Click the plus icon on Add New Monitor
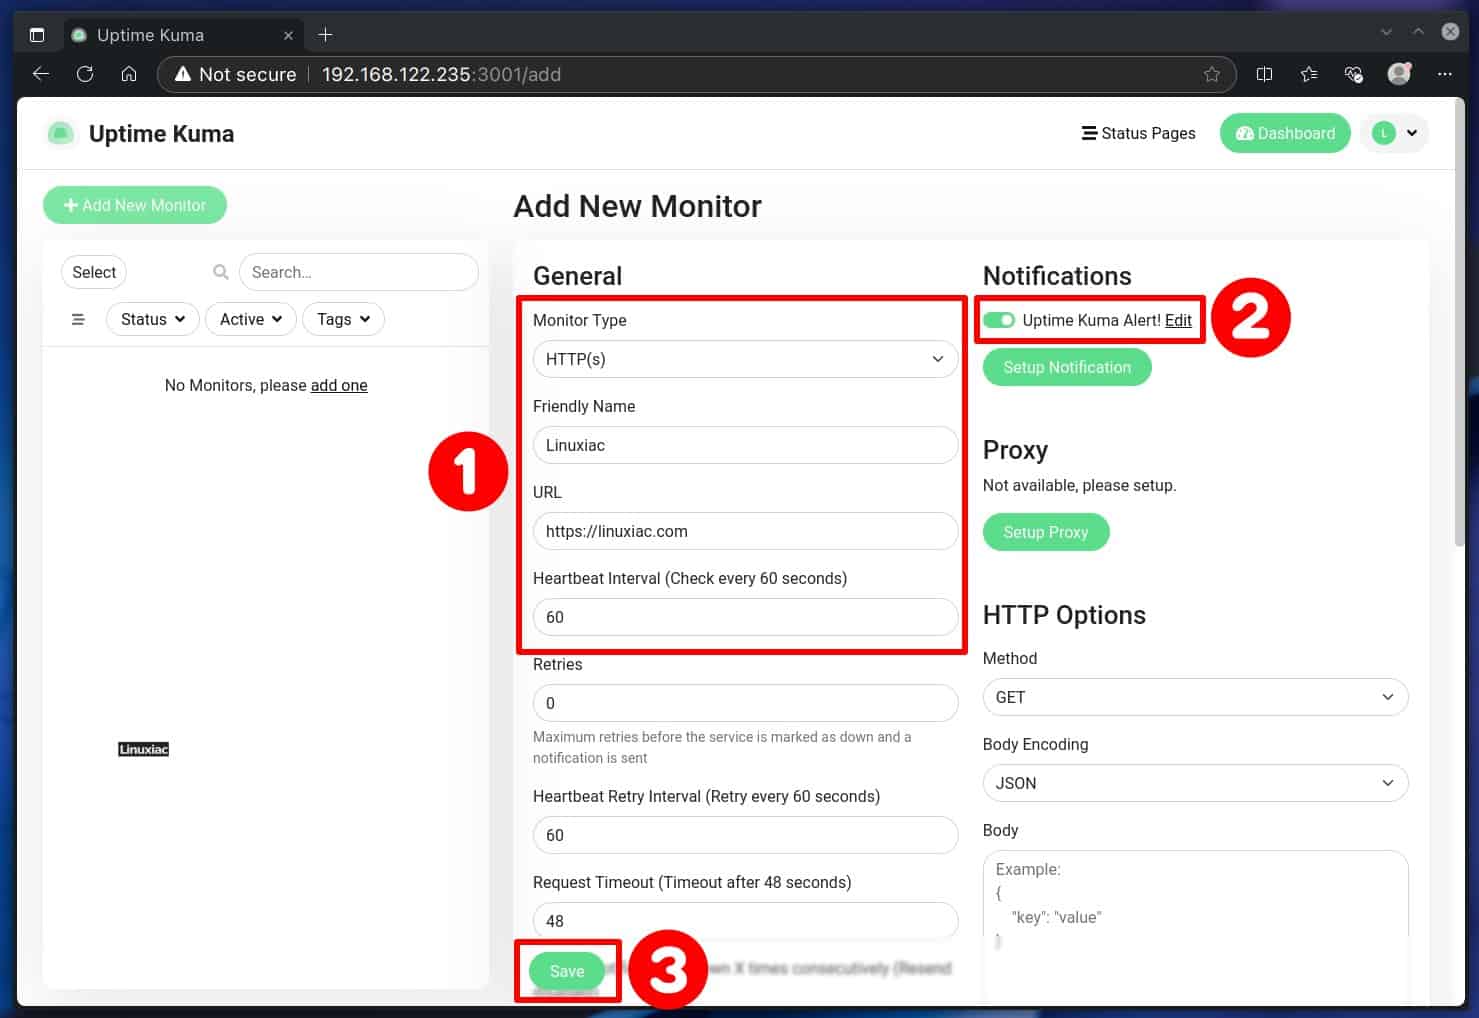This screenshot has width=1479, height=1018. click(x=70, y=205)
